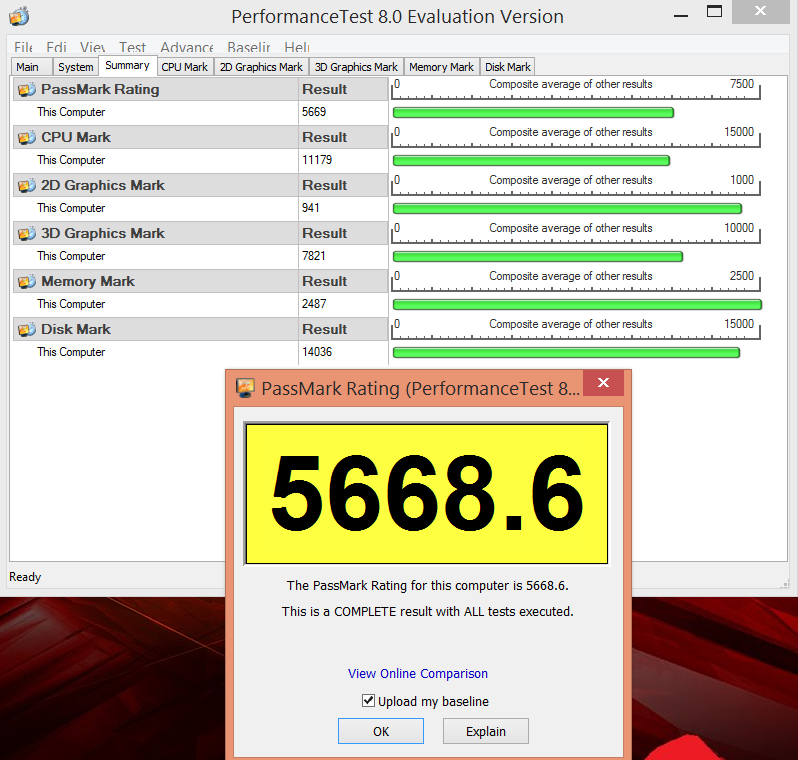
Task: Click This Computer under Disk Mark
Action: [x=71, y=352]
